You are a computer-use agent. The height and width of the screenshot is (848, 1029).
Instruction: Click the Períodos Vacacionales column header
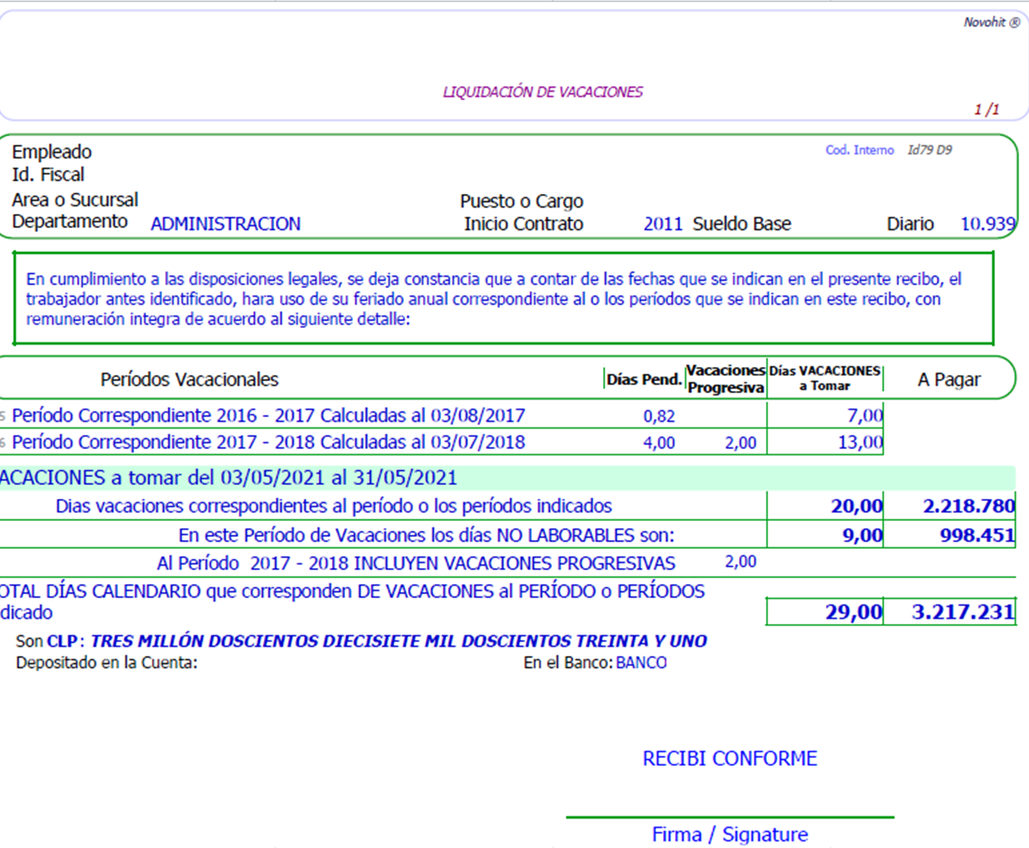point(189,379)
